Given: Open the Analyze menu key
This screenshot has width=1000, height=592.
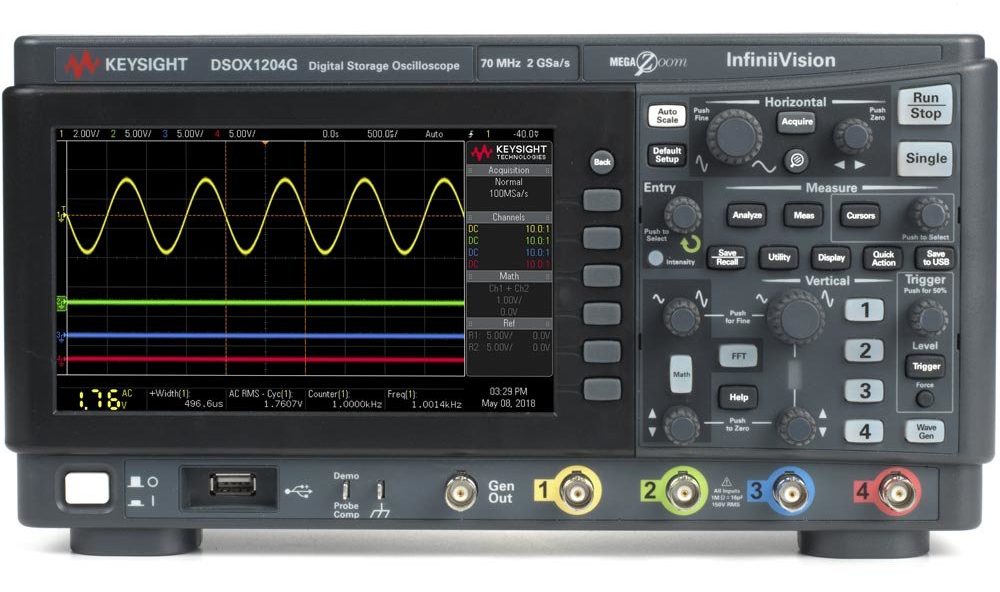Looking at the screenshot, I should [x=747, y=216].
